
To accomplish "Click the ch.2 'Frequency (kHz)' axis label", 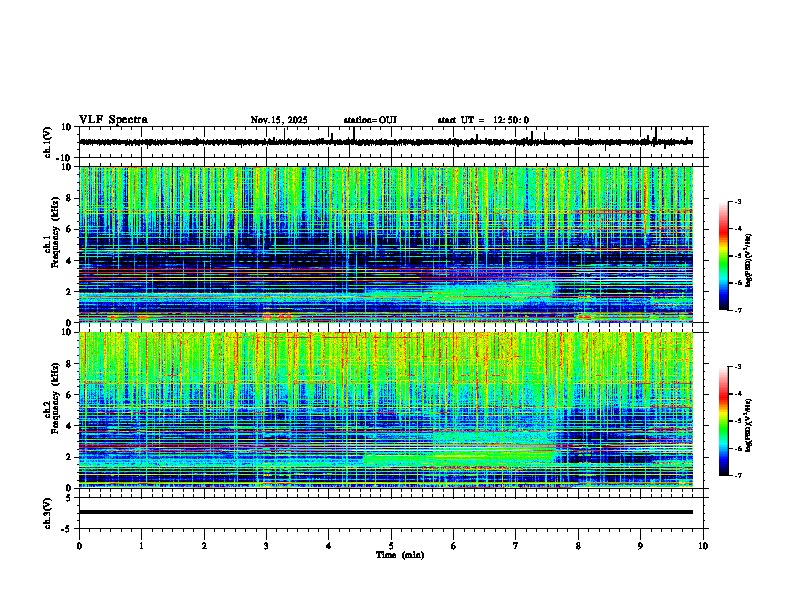I will [56, 398].
